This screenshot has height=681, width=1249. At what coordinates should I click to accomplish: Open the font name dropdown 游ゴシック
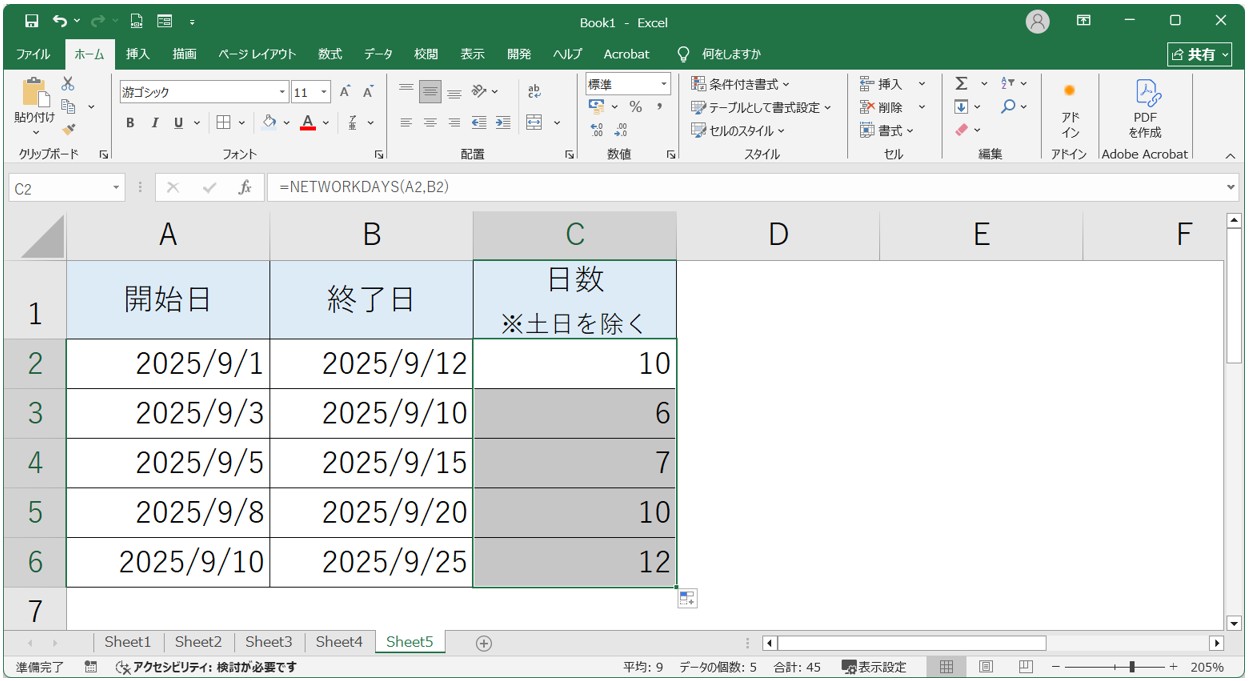(x=282, y=92)
